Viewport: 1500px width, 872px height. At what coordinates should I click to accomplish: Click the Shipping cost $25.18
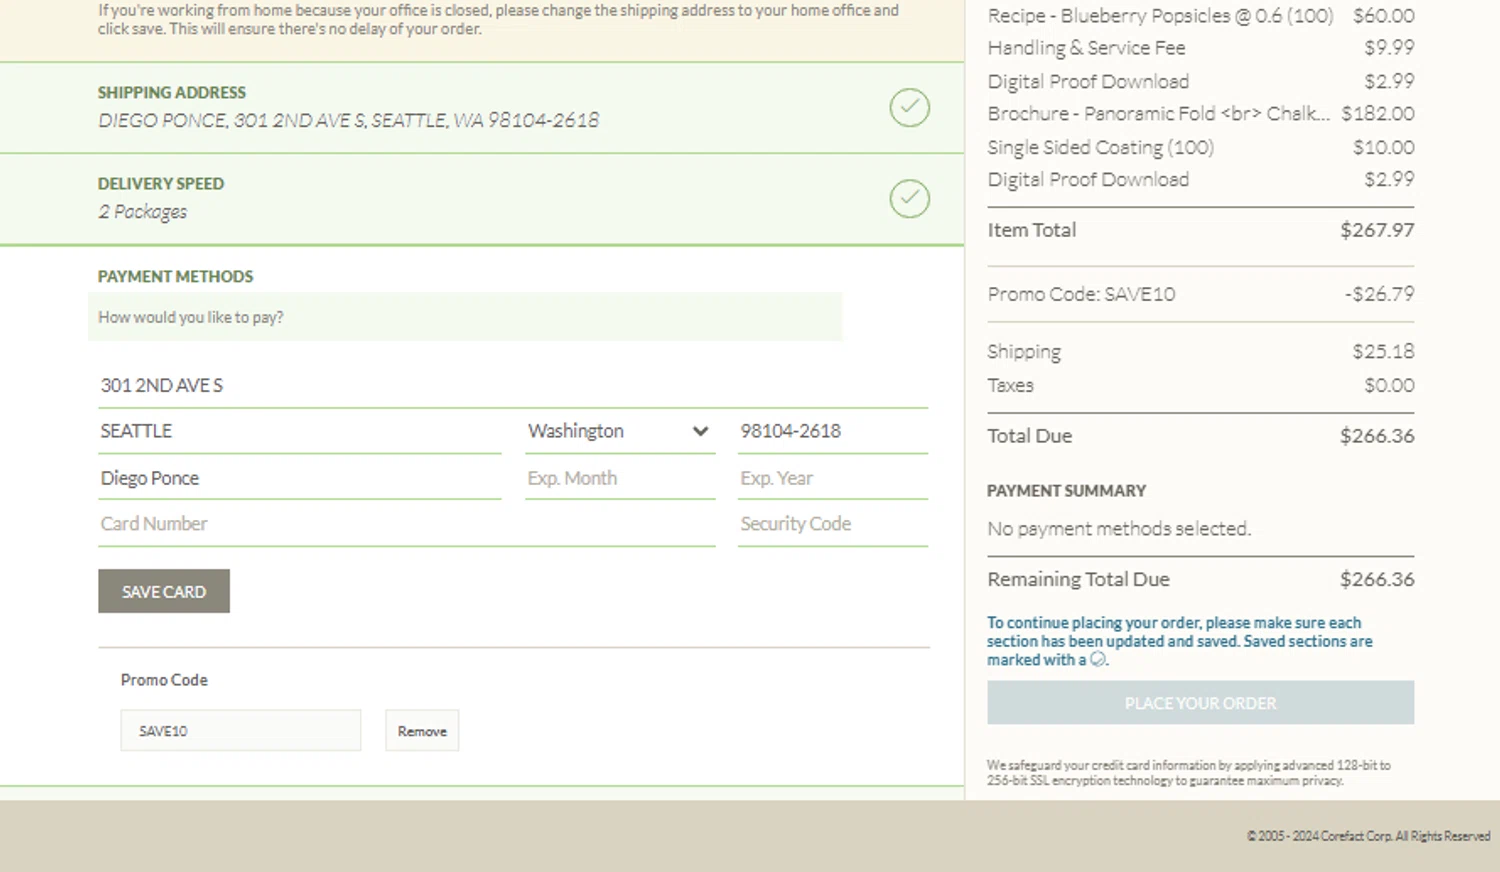(1383, 351)
